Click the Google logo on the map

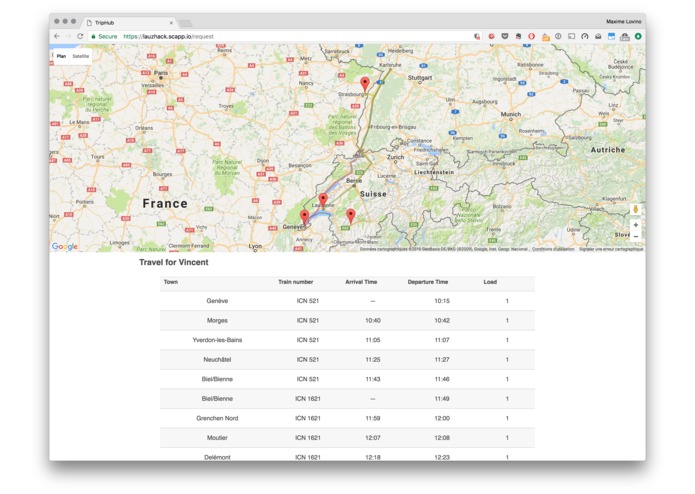click(65, 246)
